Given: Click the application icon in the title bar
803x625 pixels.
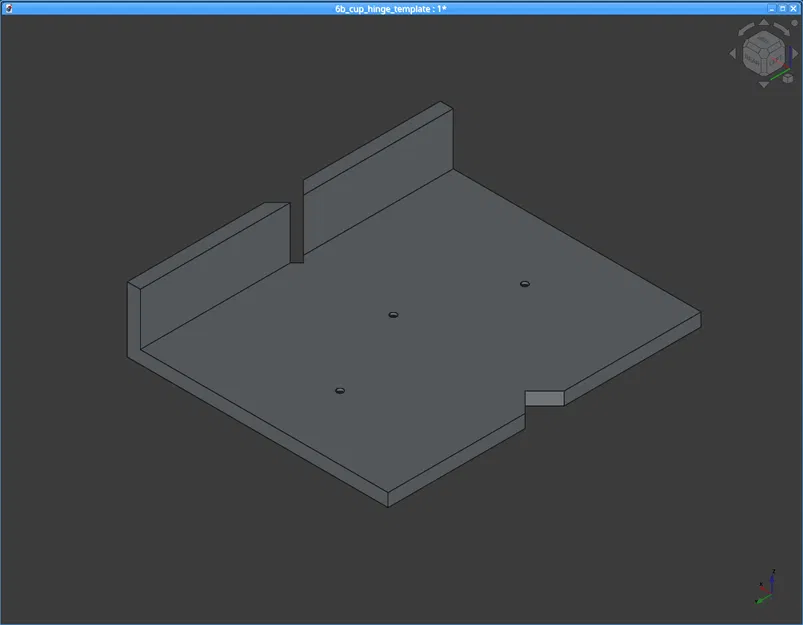Looking at the screenshot, I should (x=8, y=8).
